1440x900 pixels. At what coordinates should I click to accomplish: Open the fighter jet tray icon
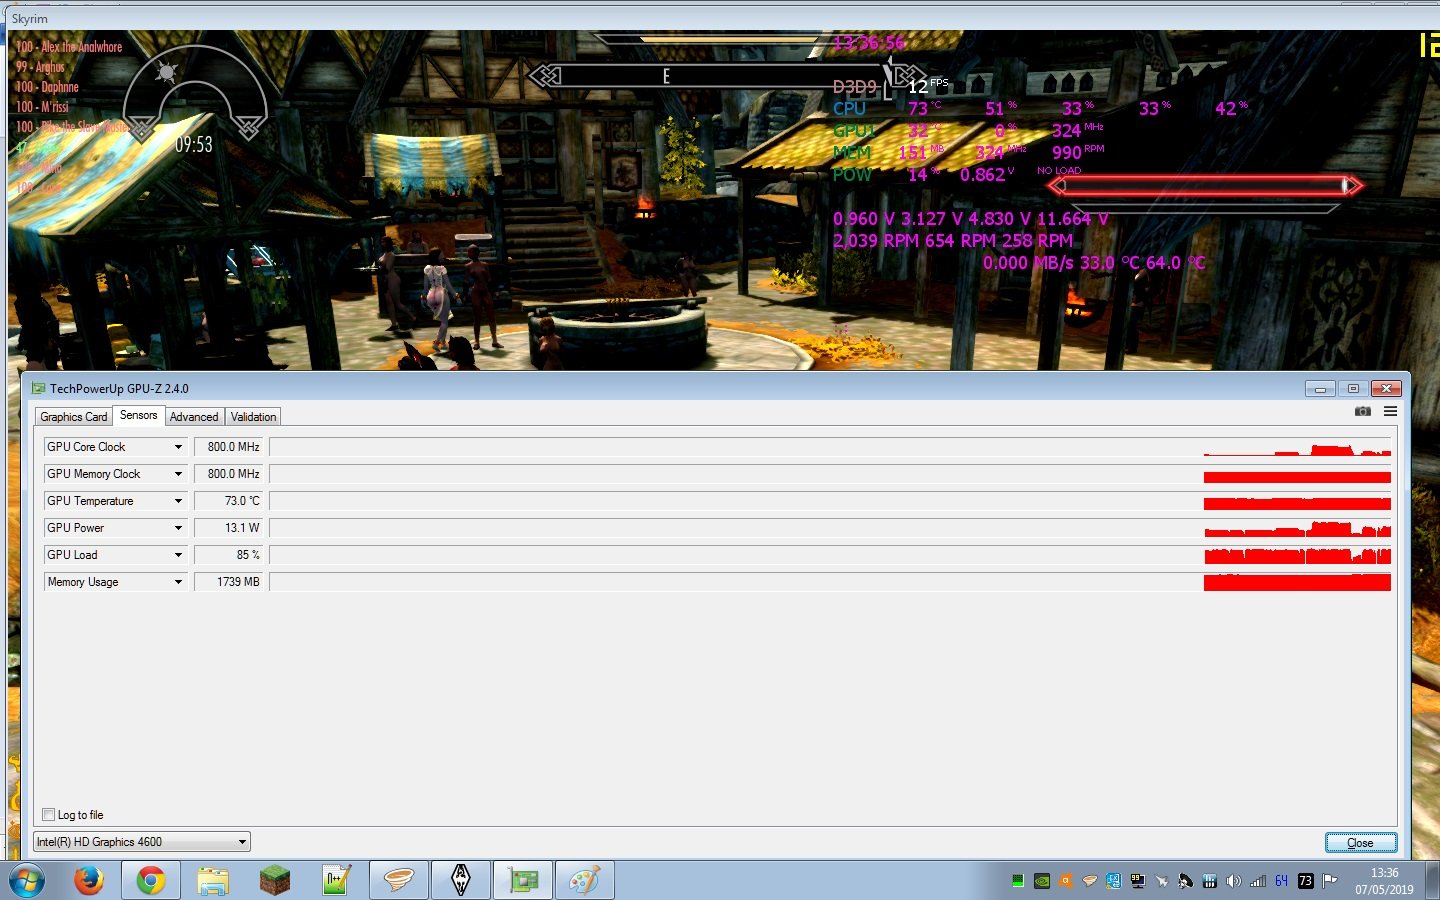[1161, 881]
